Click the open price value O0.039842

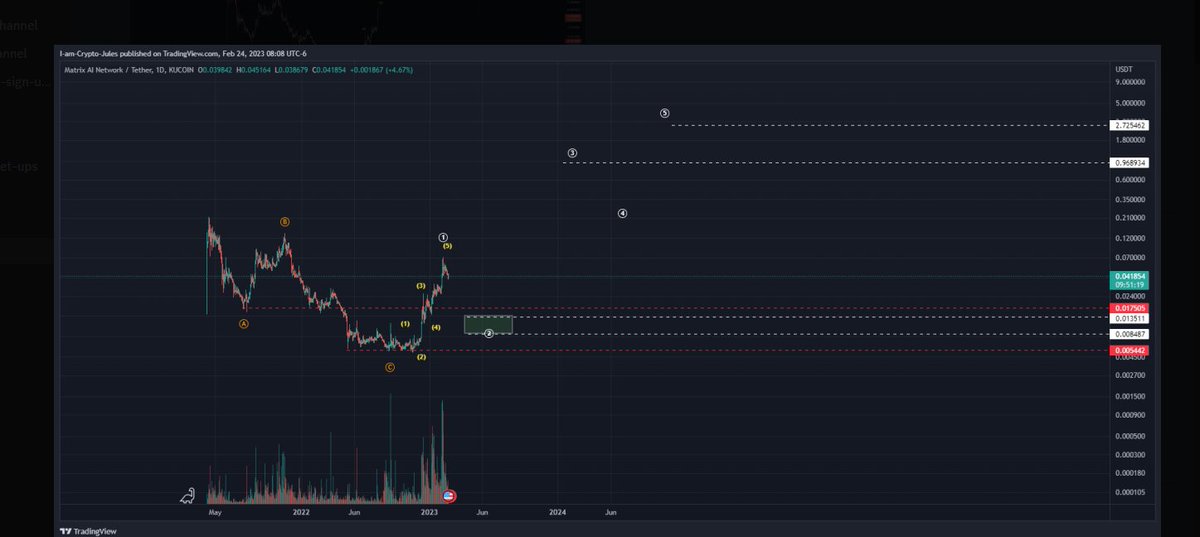pos(215,70)
